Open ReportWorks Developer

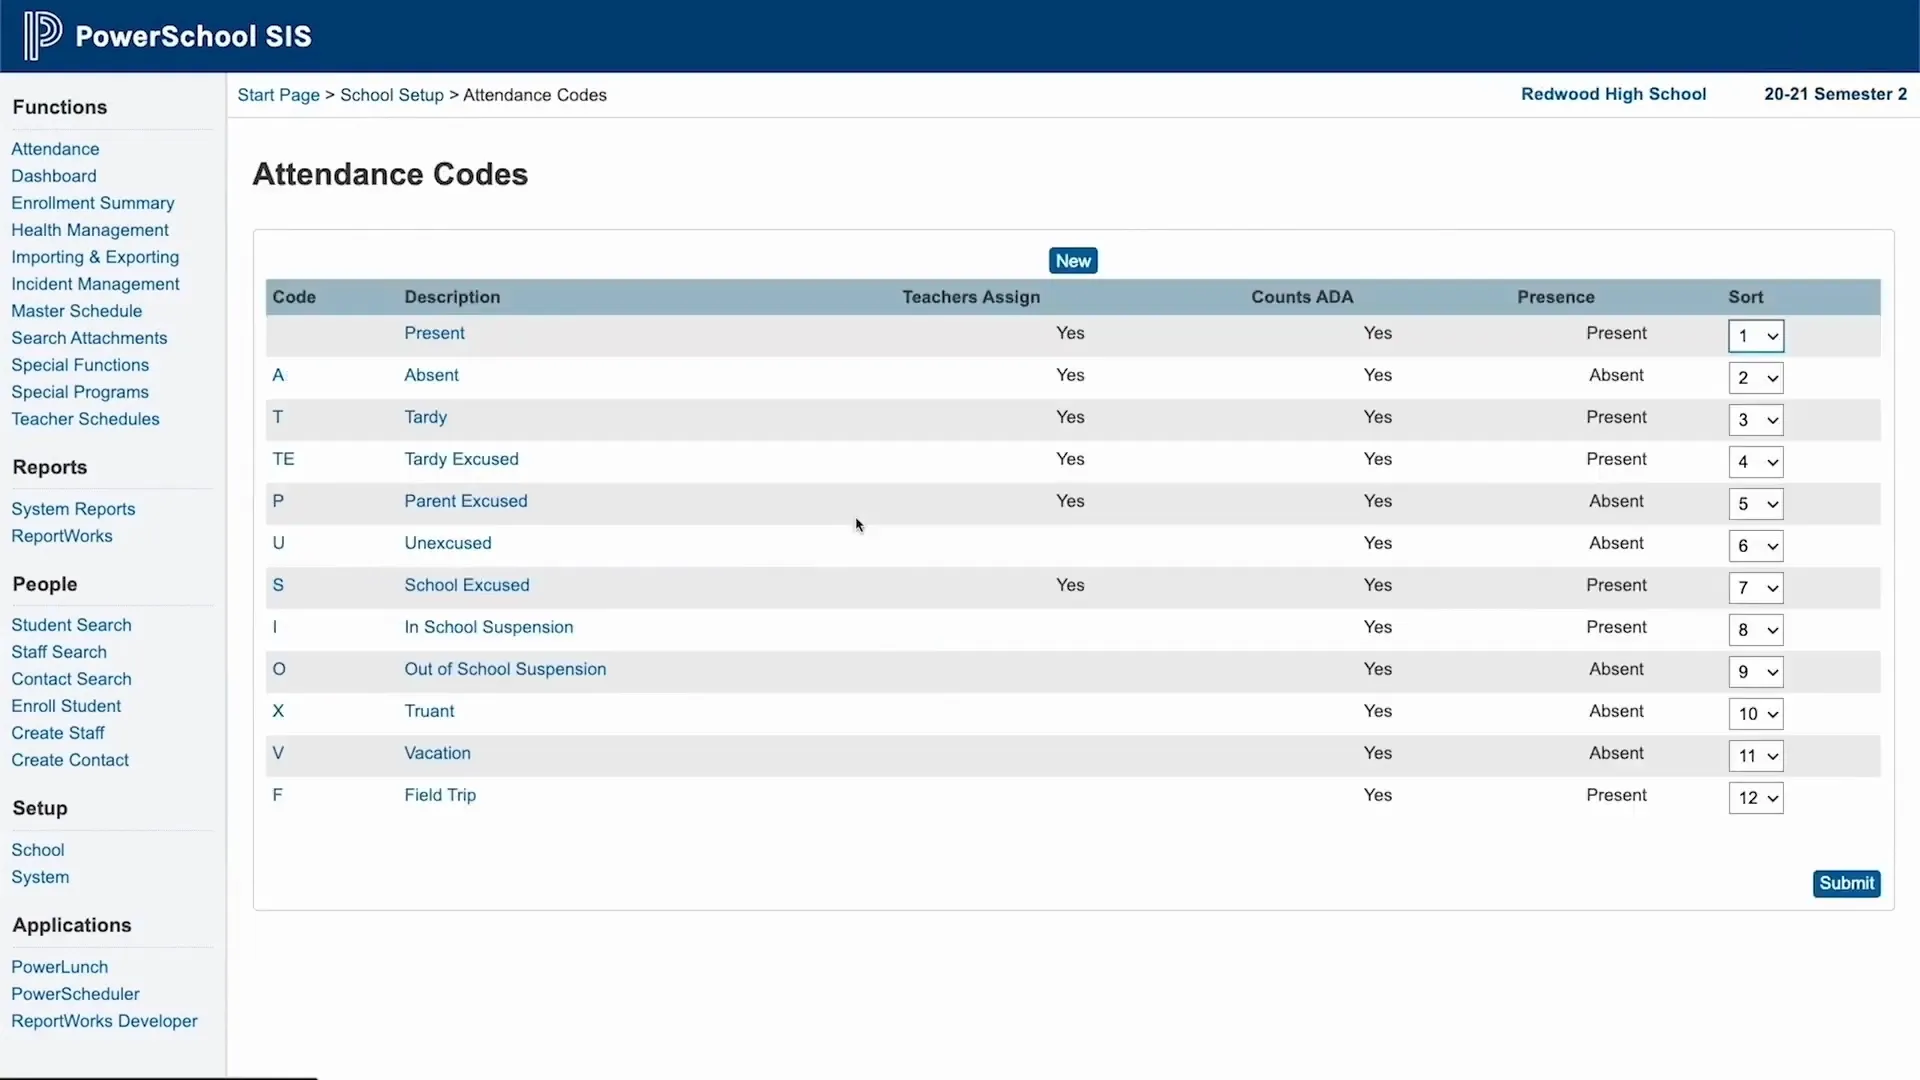tap(104, 1020)
